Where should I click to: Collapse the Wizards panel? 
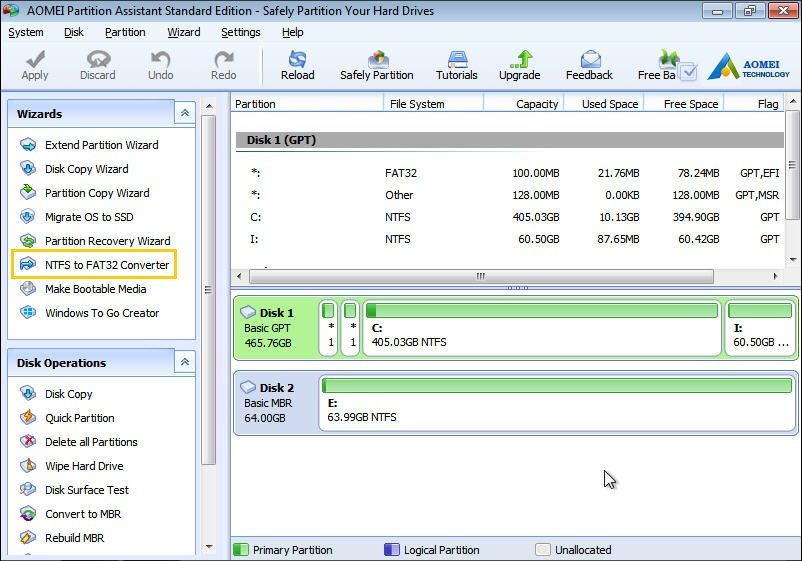coord(184,114)
